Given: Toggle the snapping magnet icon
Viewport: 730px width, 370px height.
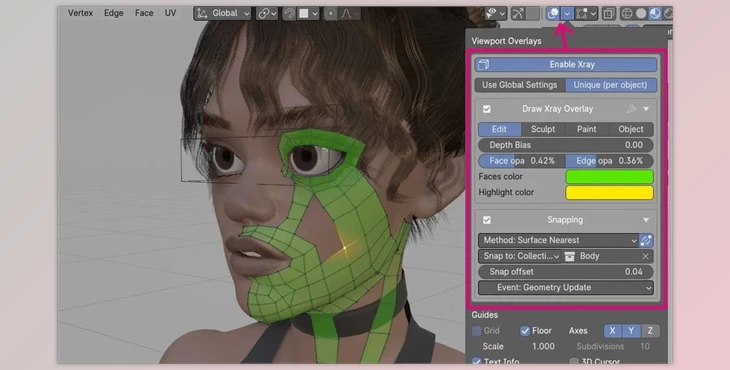Looking at the screenshot, I should [x=289, y=13].
